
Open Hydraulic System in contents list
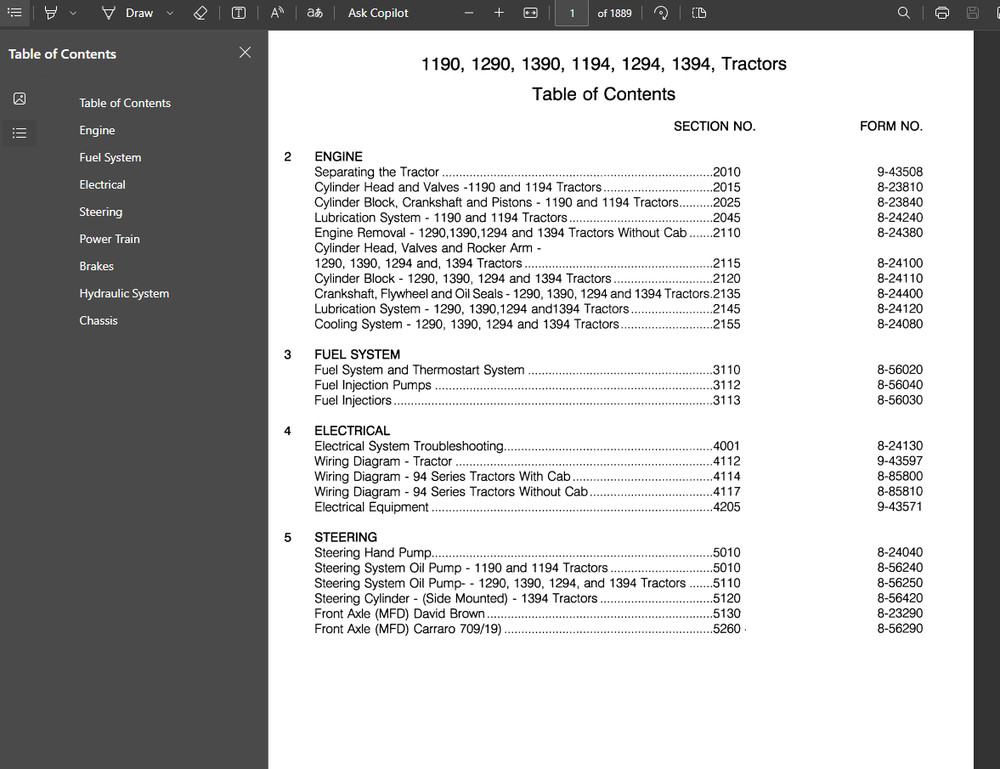pos(124,293)
